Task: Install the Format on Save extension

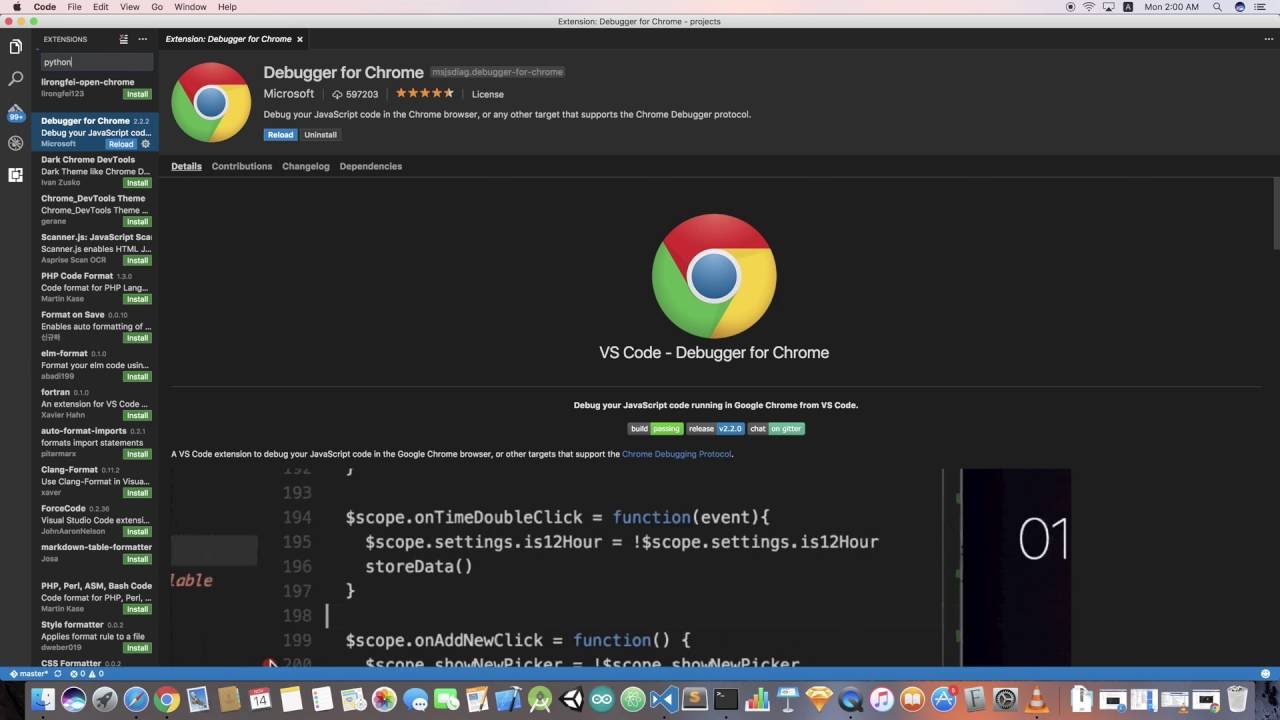Action: point(137,338)
